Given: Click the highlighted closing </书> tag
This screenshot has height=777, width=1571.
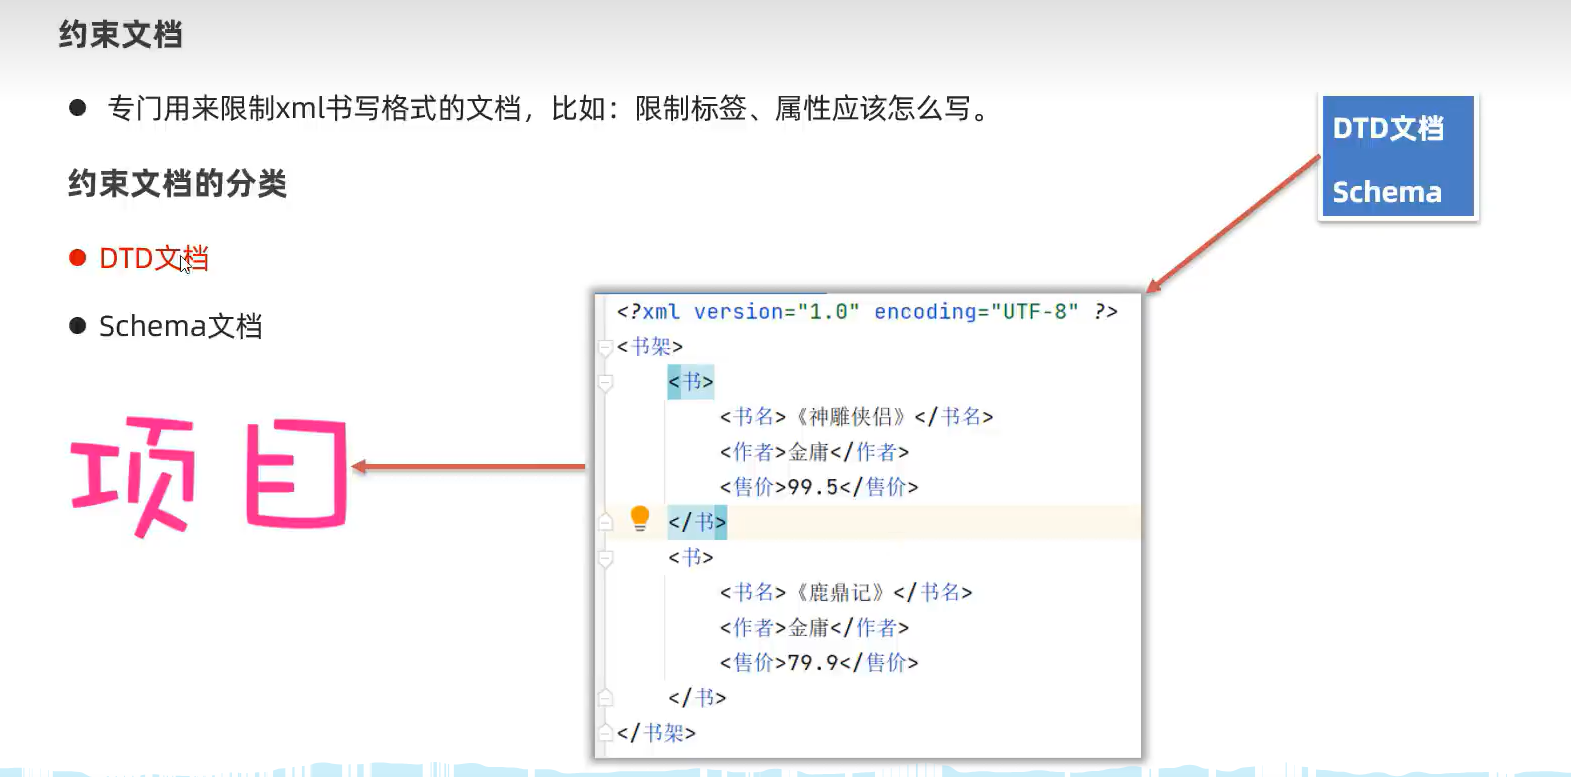Looking at the screenshot, I should (697, 522).
